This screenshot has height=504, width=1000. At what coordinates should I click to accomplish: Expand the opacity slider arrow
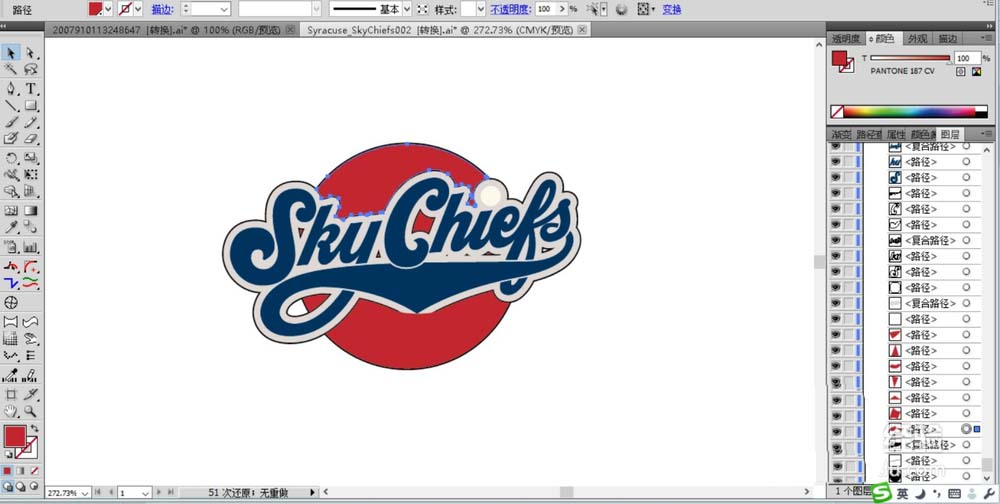coord(562,9)
